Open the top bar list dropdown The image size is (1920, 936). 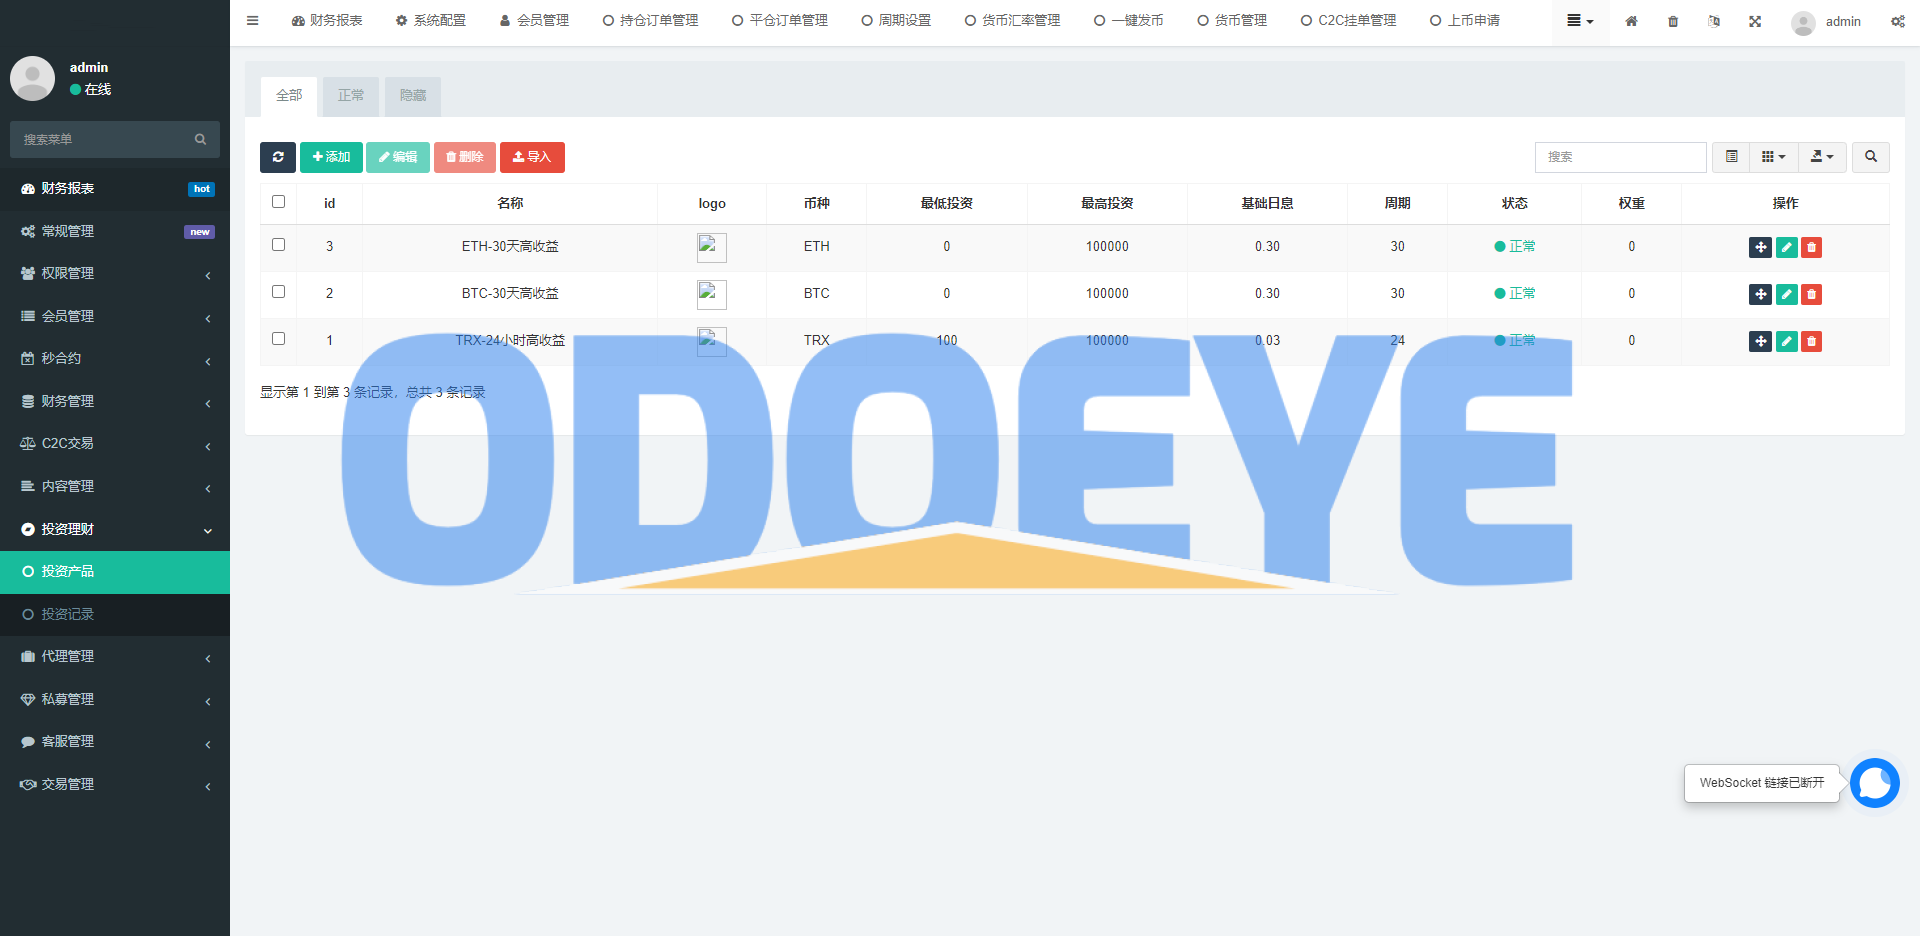tap(1580, 21)
